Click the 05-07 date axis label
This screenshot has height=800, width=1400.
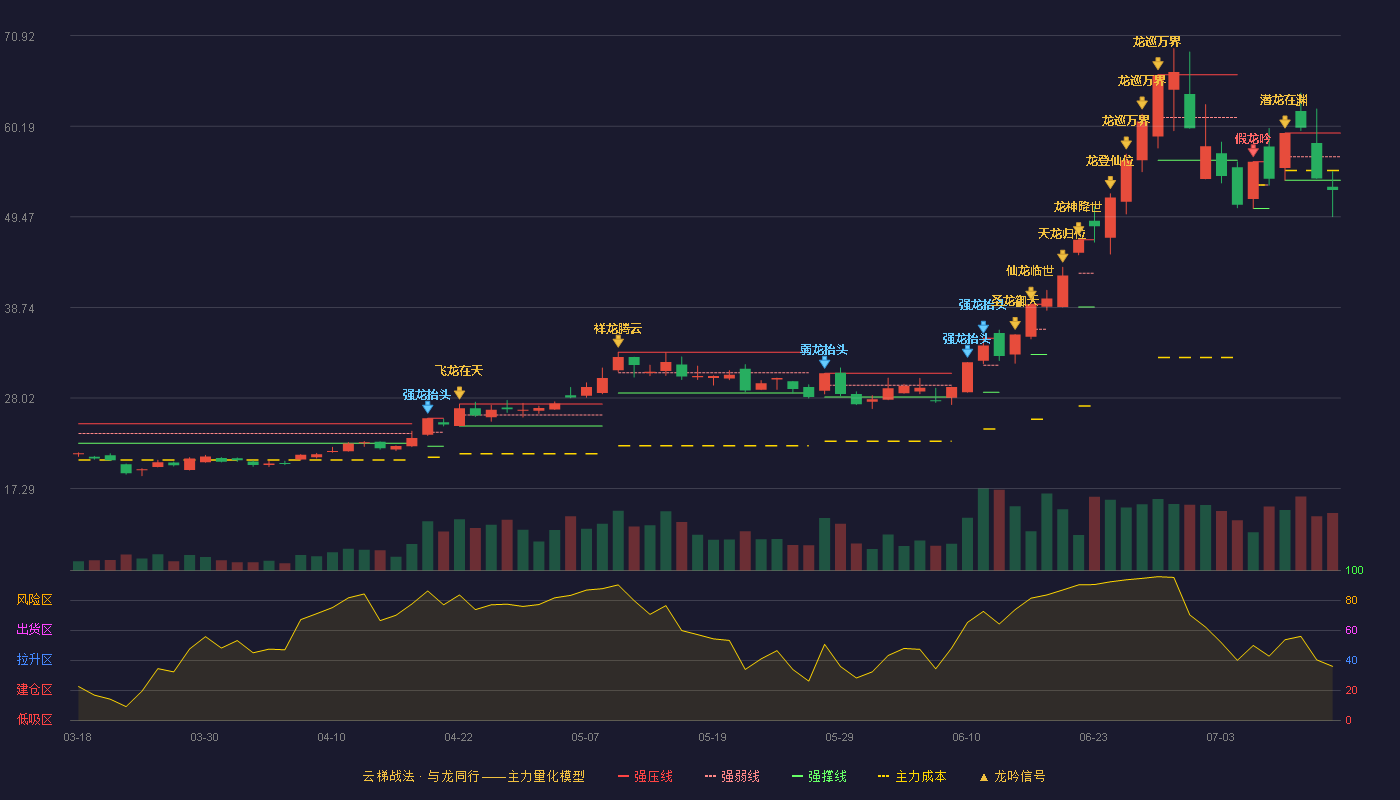tap(585, 737)
